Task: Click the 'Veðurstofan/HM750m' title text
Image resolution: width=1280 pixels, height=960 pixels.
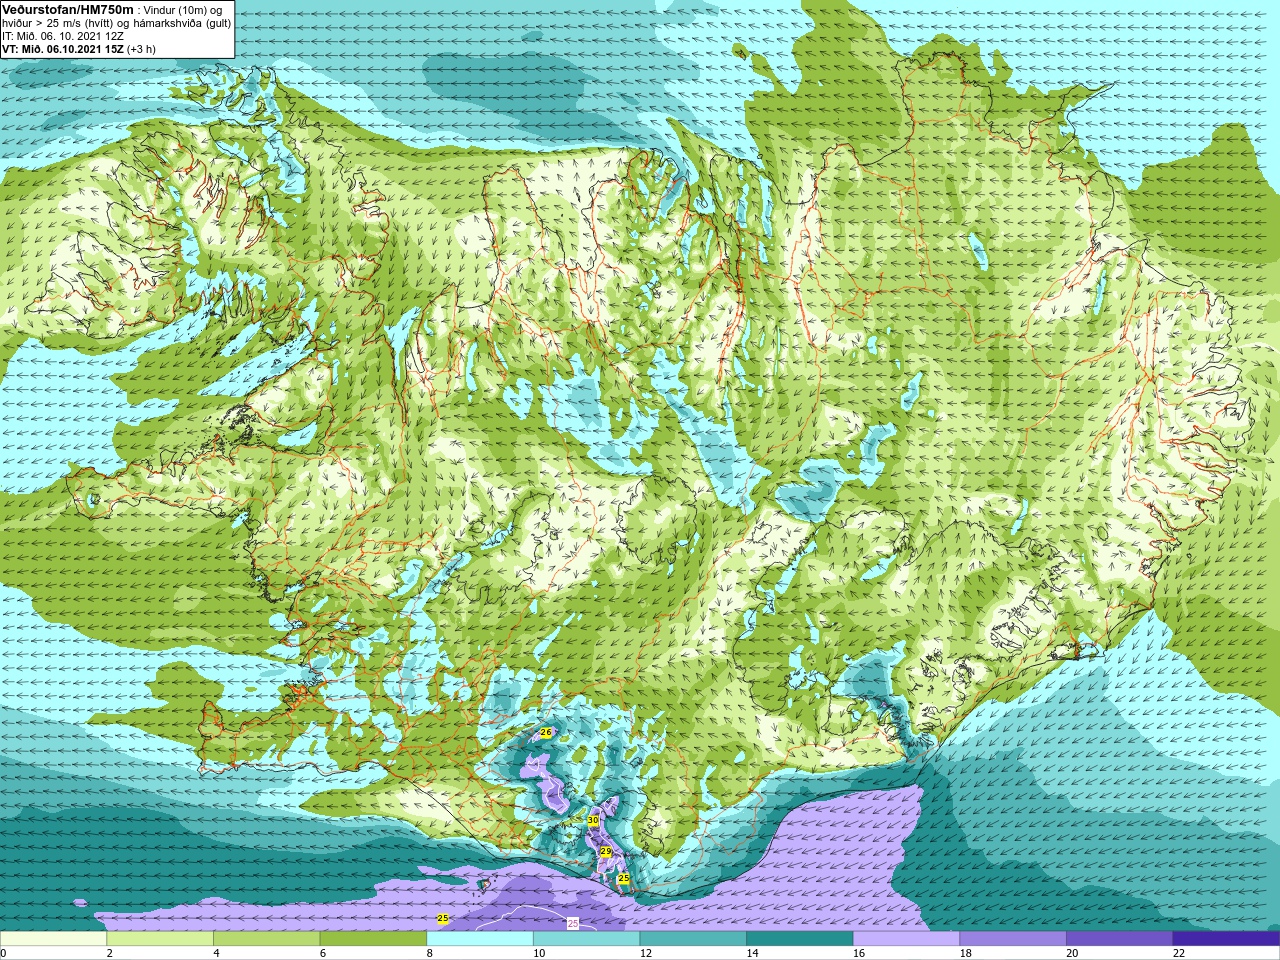Action: point(68,9)
